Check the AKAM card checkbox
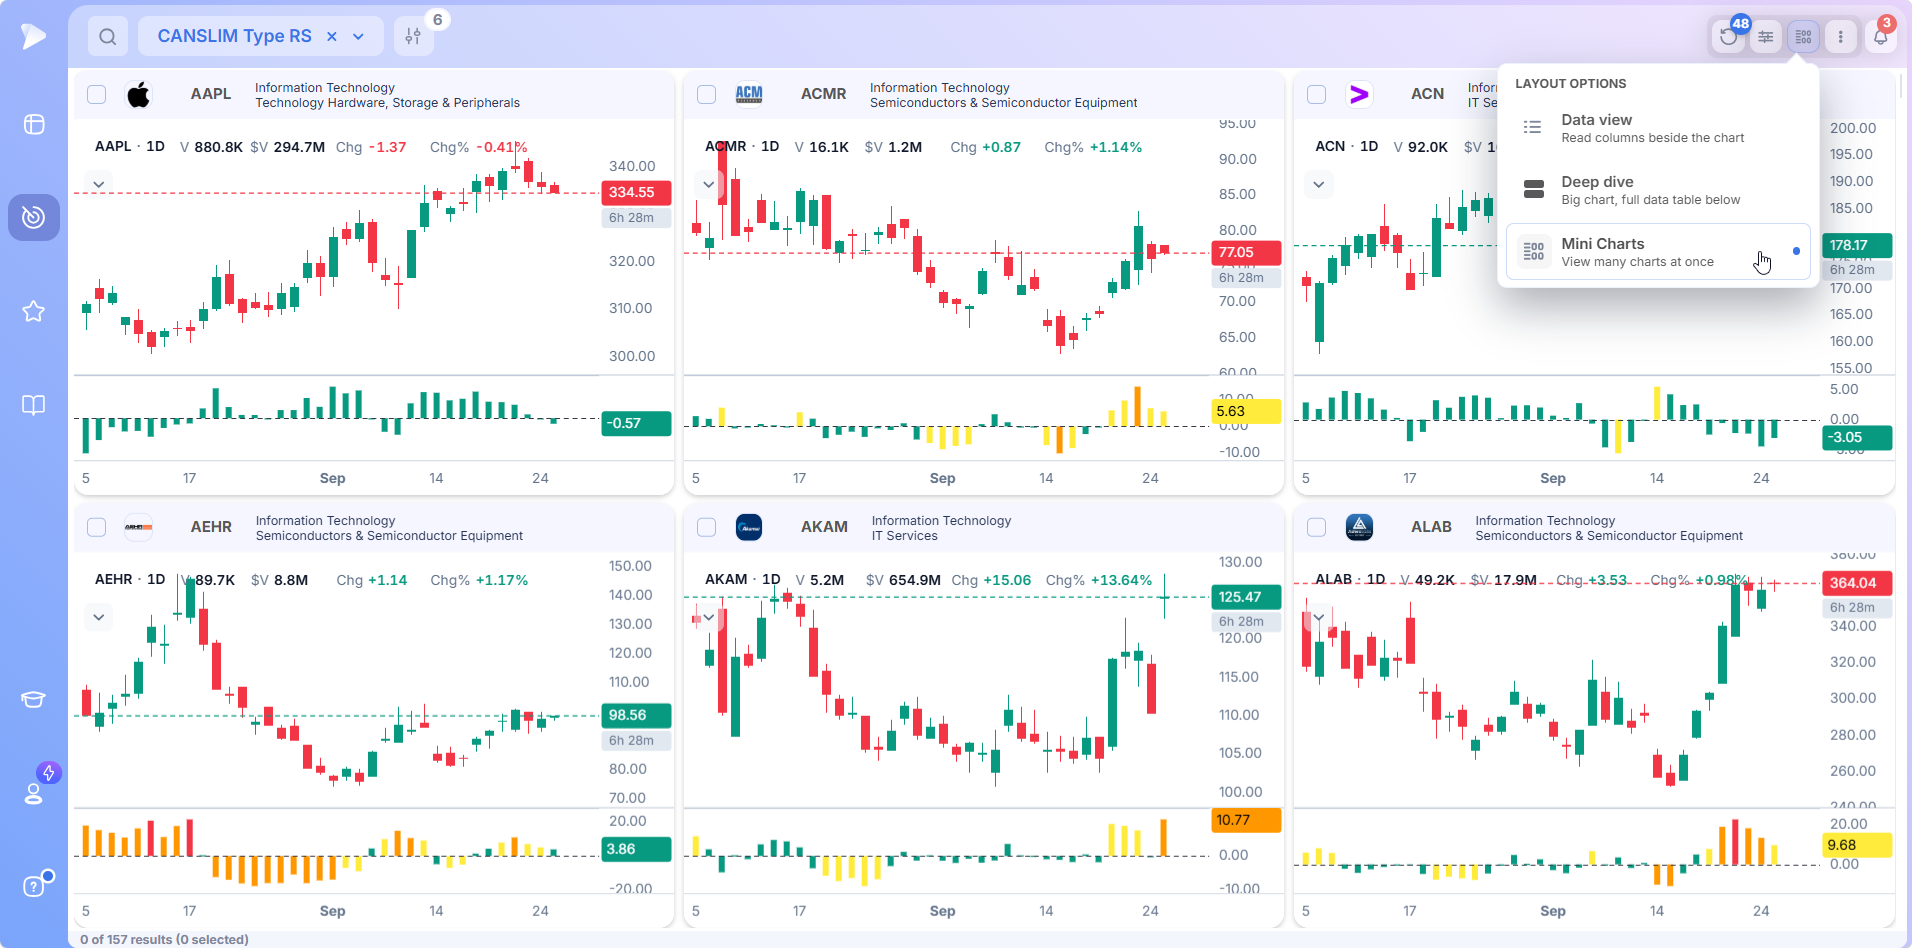Image resolution: width=1912 pixels, height=948 pixels. (x=707, y=527)
